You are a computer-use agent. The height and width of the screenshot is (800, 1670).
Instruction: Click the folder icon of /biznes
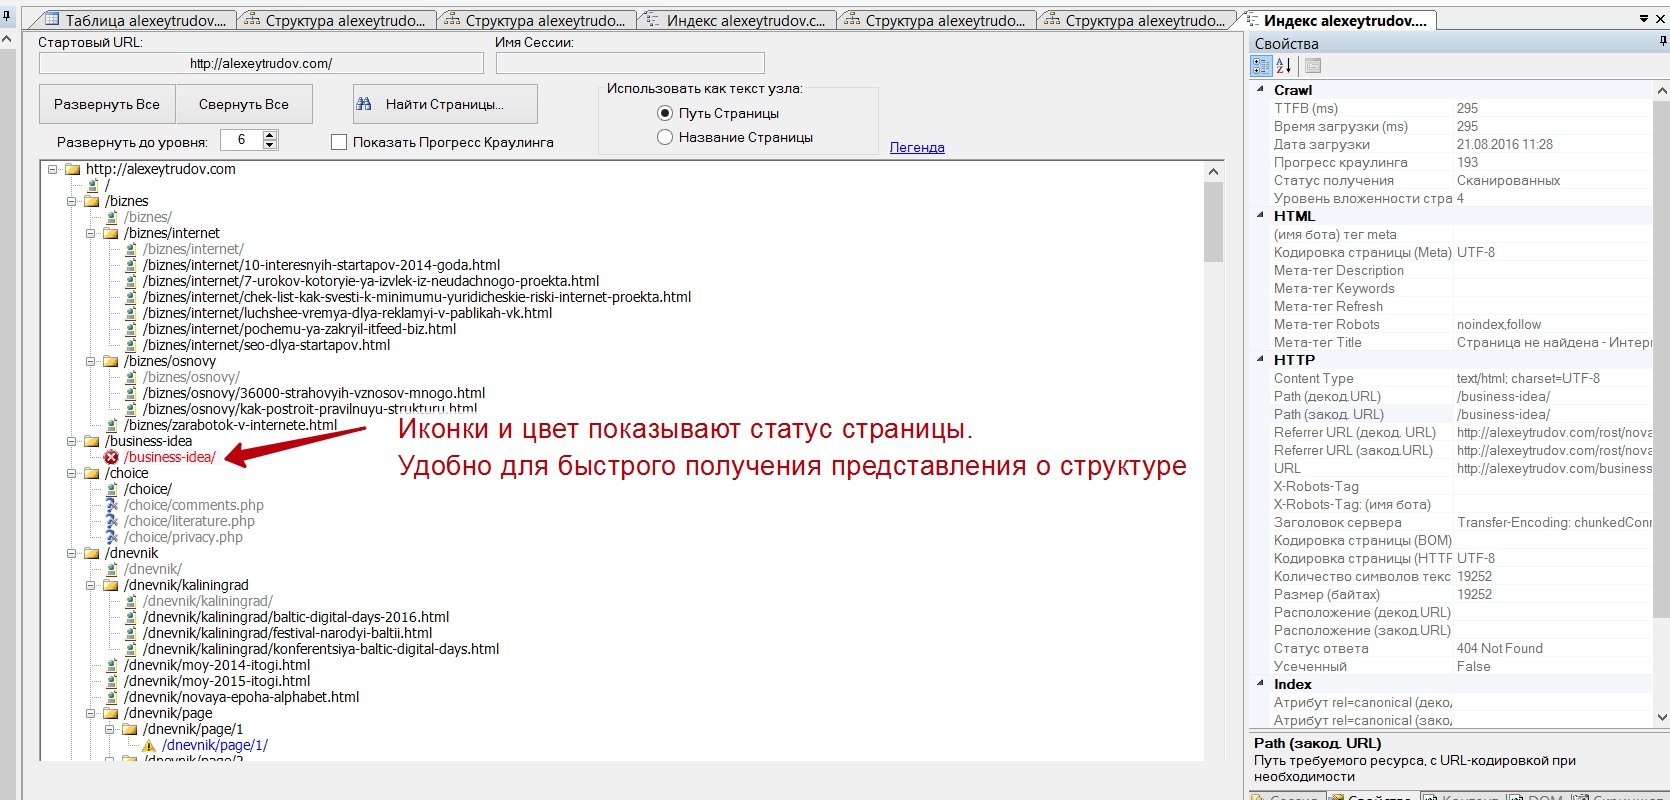click(x=92, y=201)
